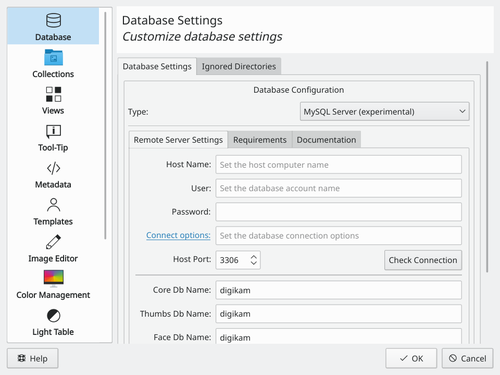Screen dimensions: 500x375
Task: Expand the database Type combo box
Action: [385, 111]
